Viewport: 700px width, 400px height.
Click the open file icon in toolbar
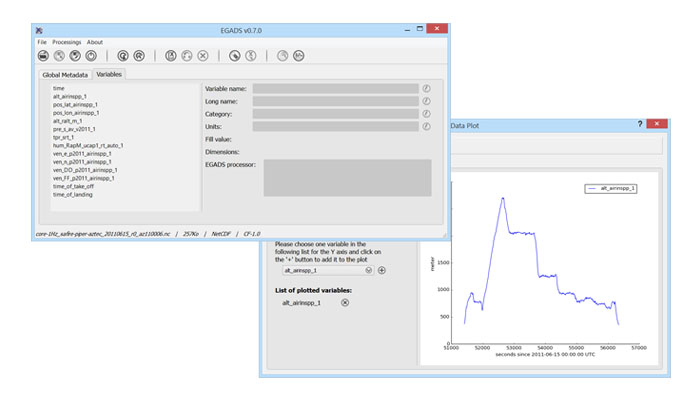pos(44,56)
